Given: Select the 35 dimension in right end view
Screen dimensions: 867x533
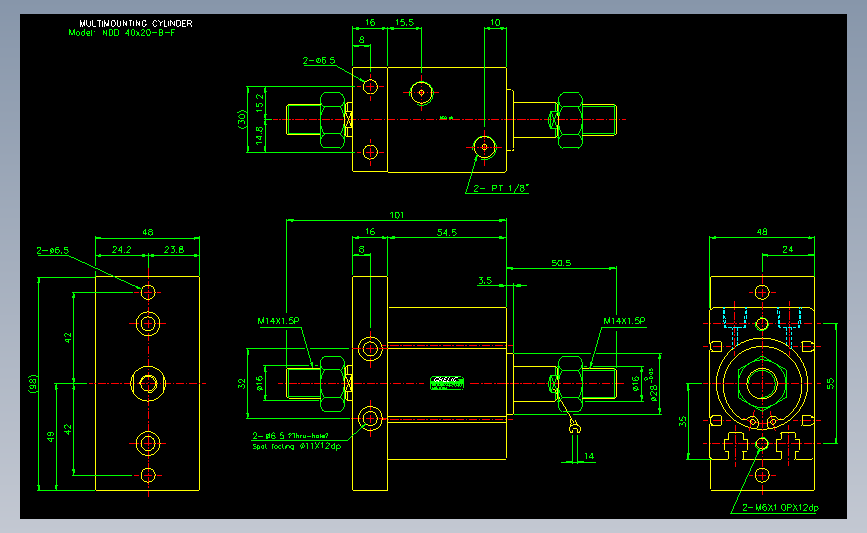Looking at the screenshot, I should [x=682, y=421].
